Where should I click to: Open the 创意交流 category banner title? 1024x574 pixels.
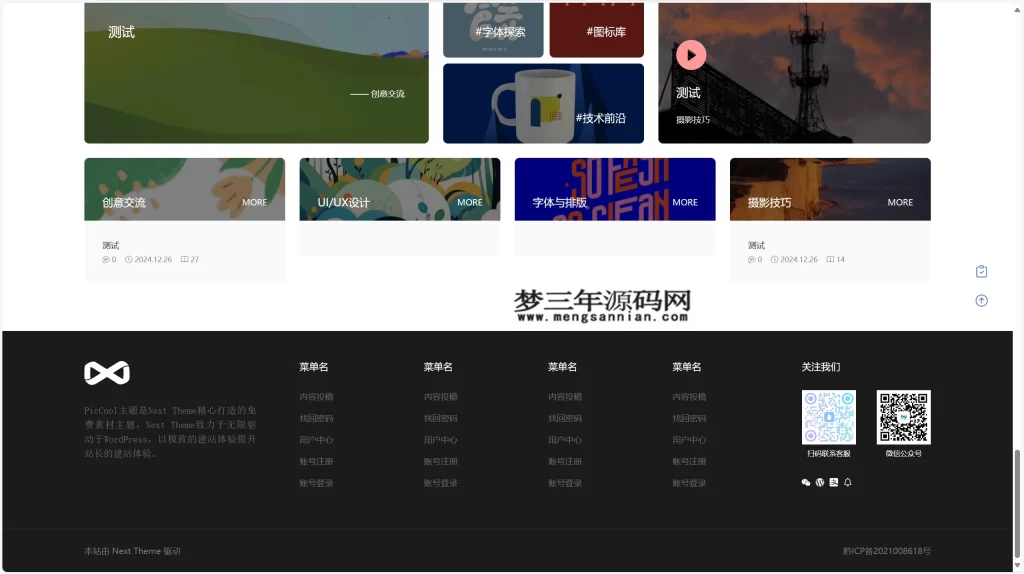[x=123, y=203]
